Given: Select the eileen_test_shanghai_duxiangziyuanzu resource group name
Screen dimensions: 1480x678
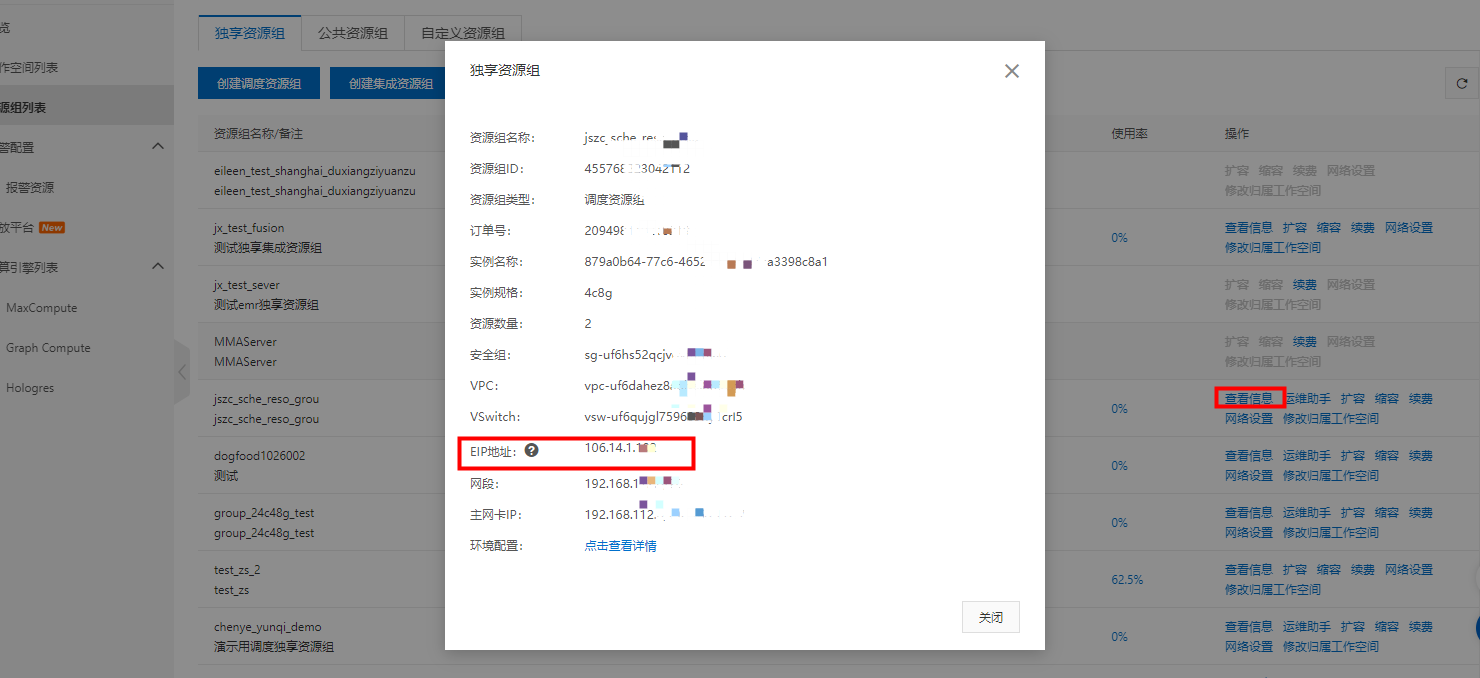Looking at the screenshot, I should 314,171.
